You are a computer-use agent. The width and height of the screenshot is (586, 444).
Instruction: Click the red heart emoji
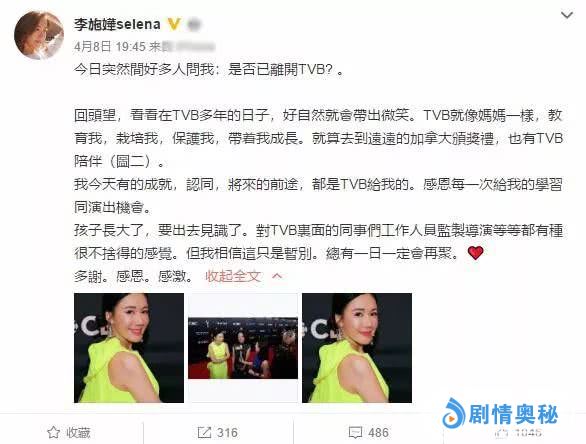tap(475, 253)
